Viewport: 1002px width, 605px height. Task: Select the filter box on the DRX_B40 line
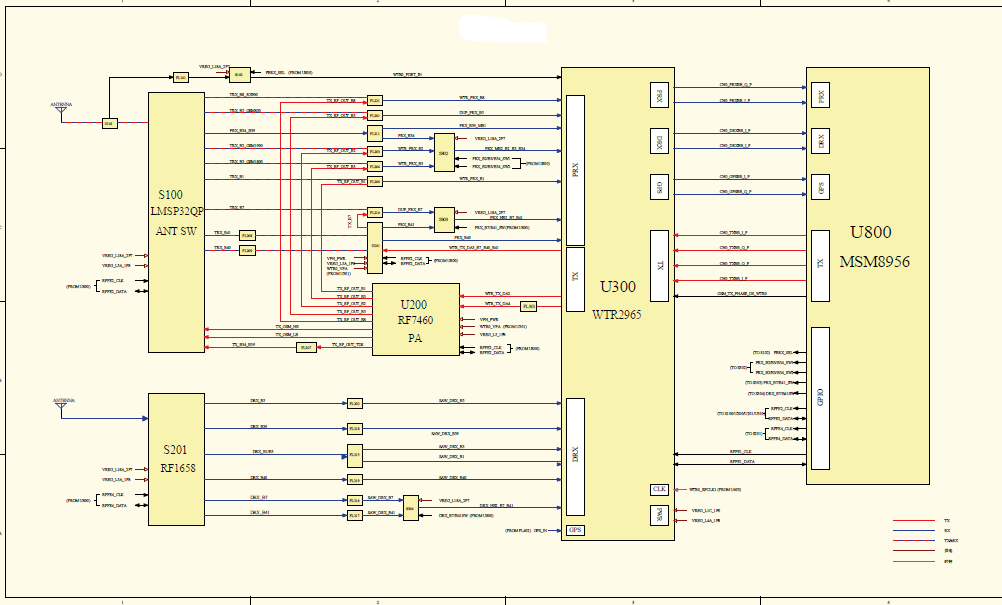(x=355, y=480)
